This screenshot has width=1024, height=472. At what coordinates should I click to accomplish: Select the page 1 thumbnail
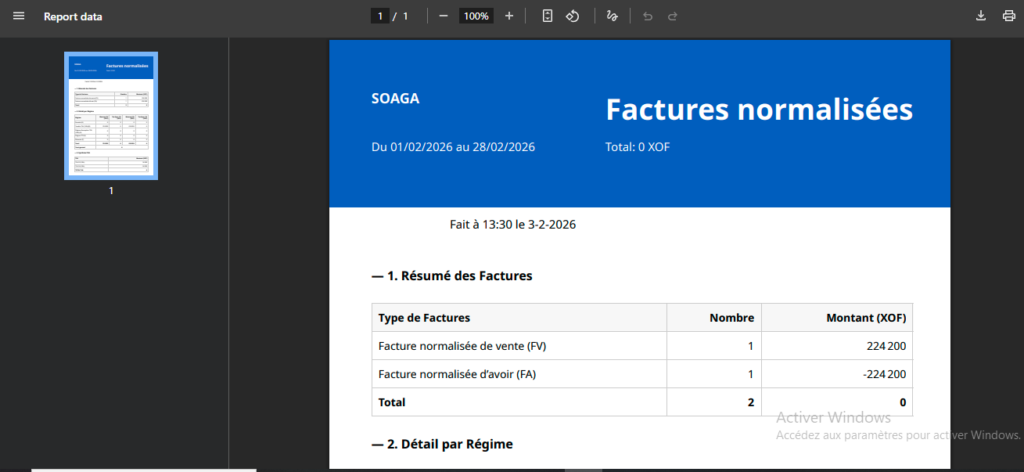coord(111,115)
